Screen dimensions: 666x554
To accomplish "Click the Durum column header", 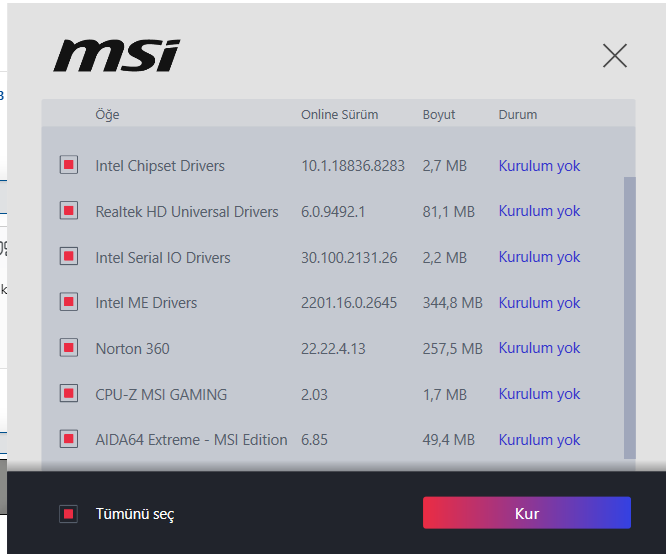I will coord(518,115).
